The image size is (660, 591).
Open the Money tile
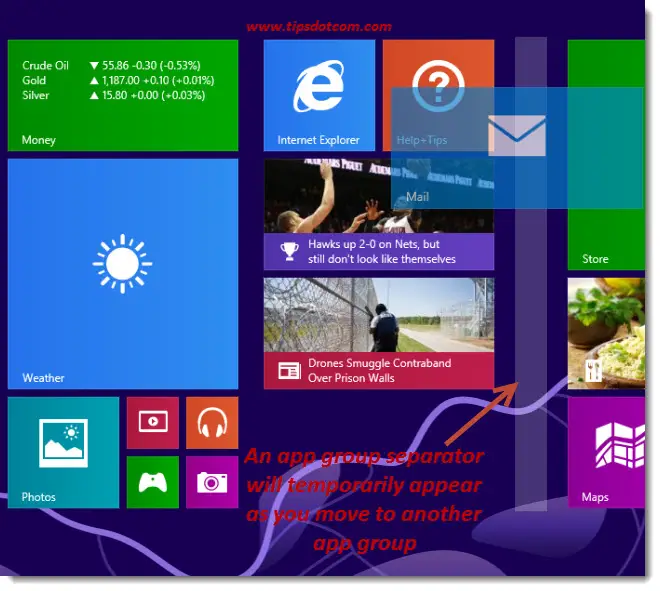click(x=123, y=95)
